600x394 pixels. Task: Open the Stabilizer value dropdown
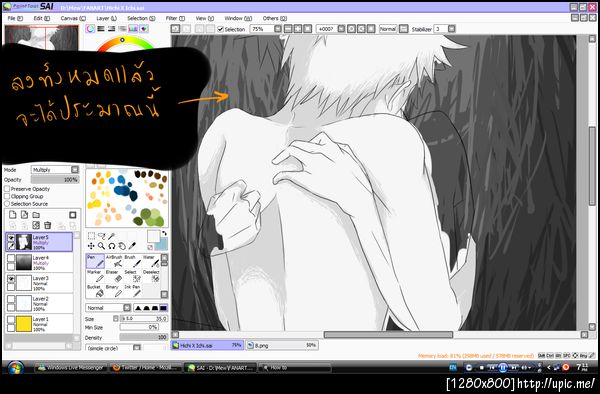(445, 29)
